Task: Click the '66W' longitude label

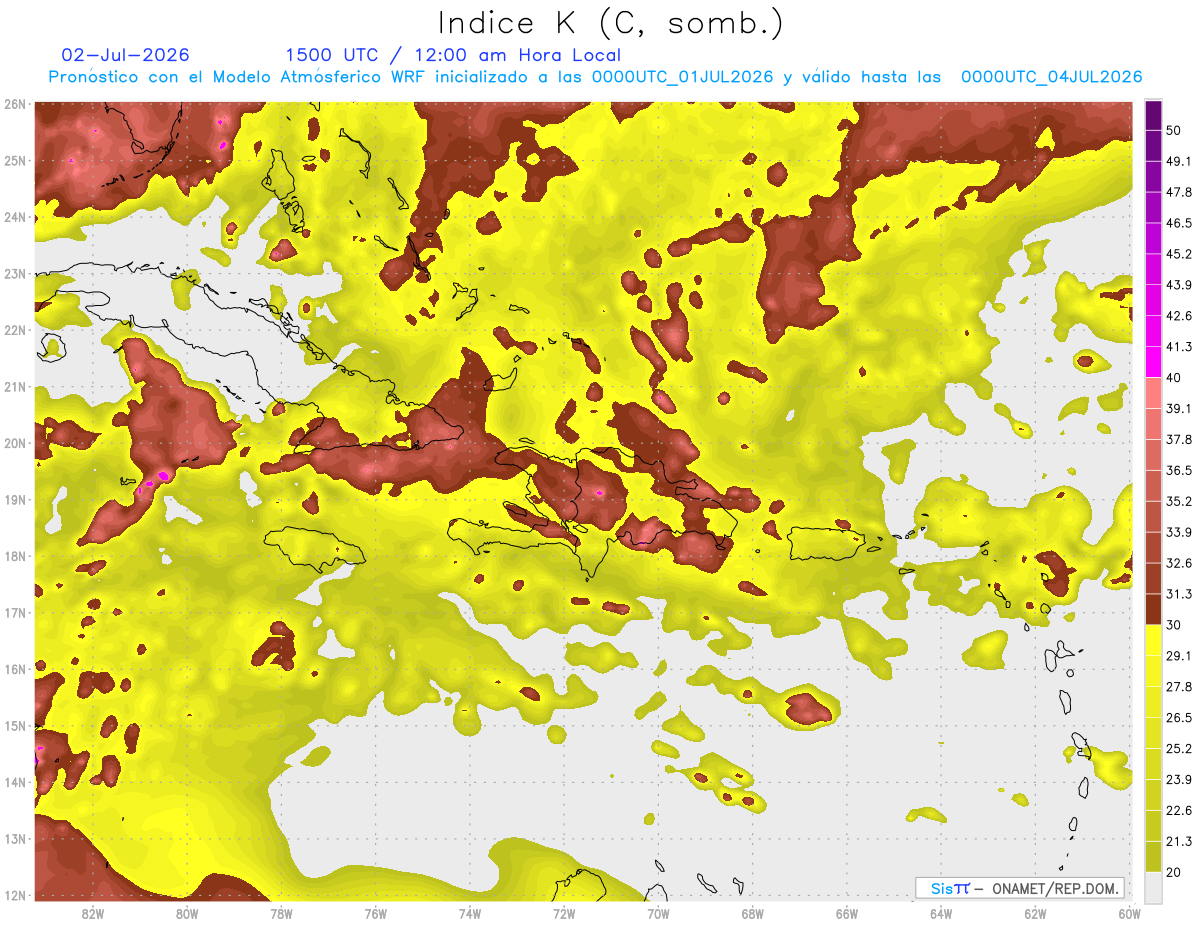Action: [847, 913]
